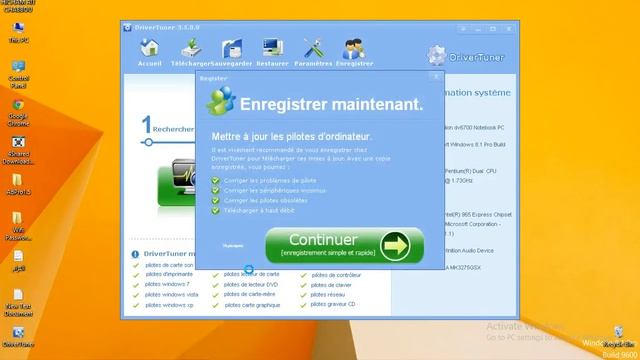Click the DriverTuner title bar app icon
This screenshot has height=360, width=640.
click(x=127, y=27)
